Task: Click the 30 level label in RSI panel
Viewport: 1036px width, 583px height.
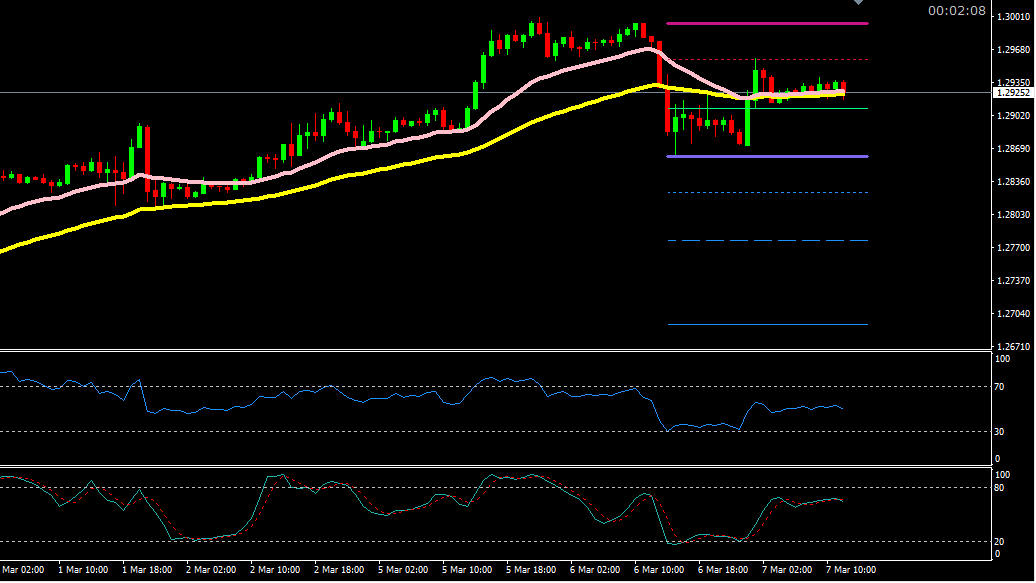Action: [x=1000, y=432]
